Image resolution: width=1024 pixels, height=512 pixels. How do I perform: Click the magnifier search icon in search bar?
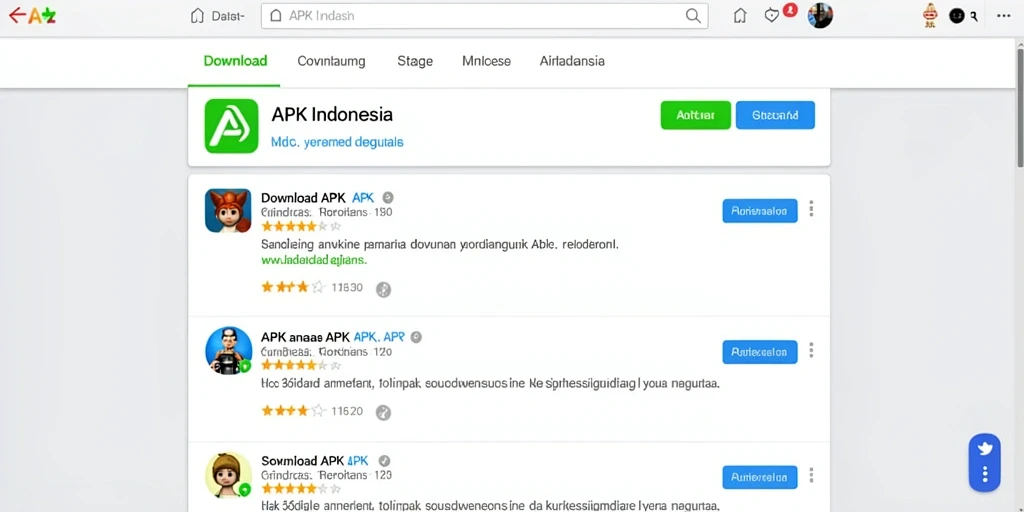(x=693, y=16)
